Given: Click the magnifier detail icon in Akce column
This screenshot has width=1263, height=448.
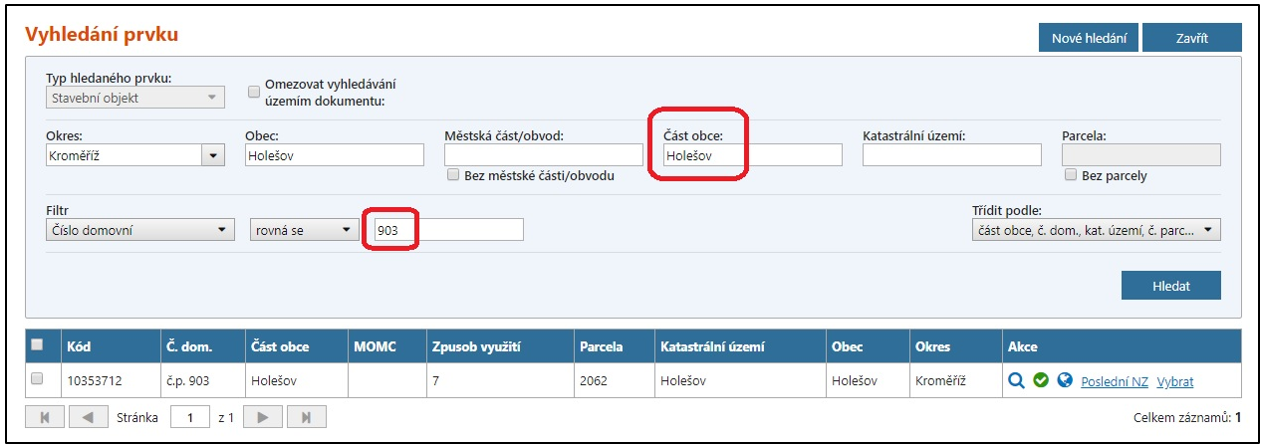Looking at the screenshot, I should [1016, 381].
